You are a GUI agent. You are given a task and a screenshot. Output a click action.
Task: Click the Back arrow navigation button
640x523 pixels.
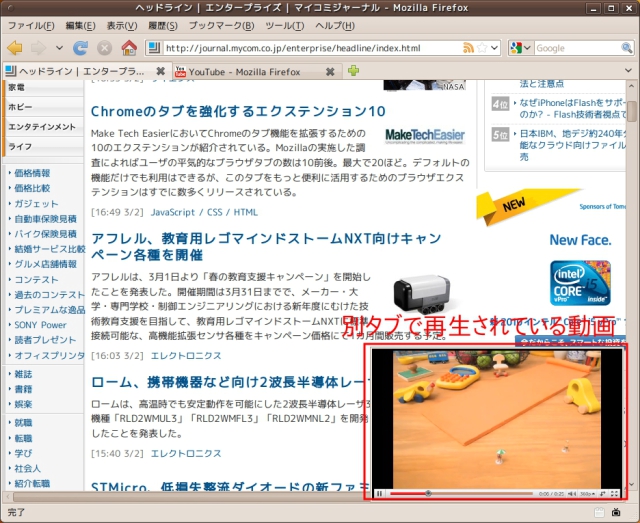point(15,48)
